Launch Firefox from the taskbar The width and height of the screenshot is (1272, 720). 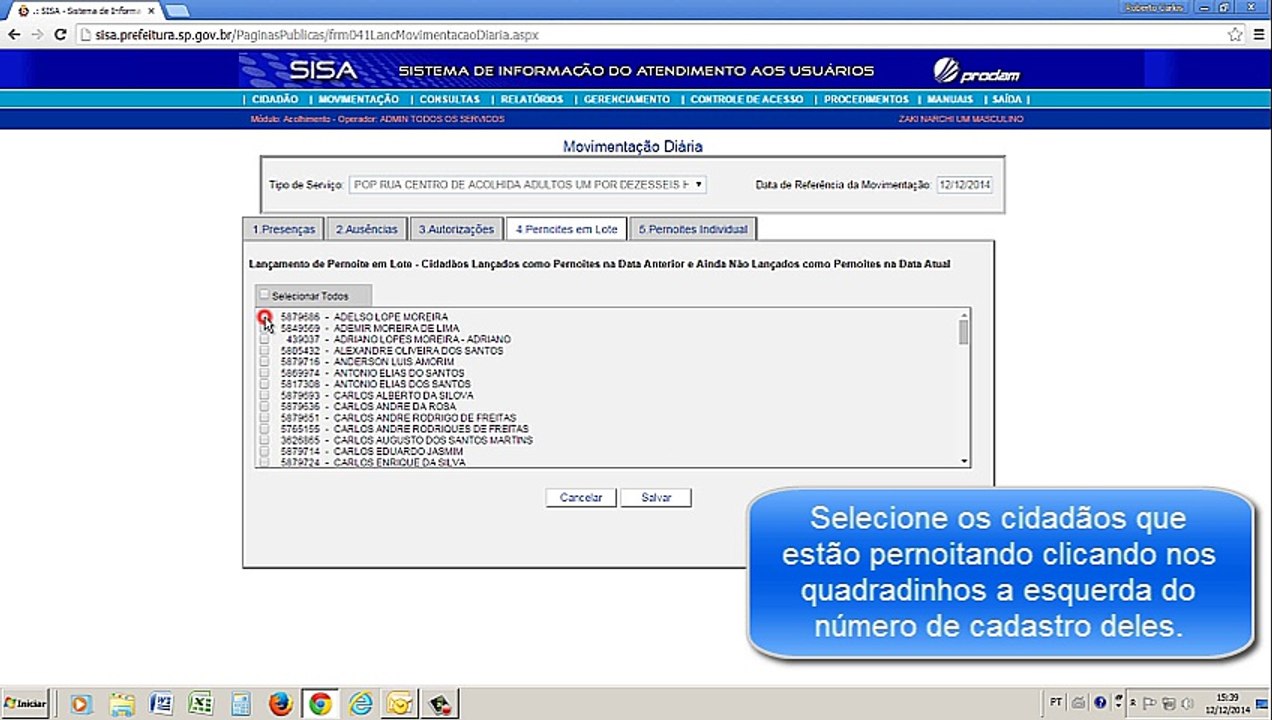pyautogui.click(x=281, y=704)
